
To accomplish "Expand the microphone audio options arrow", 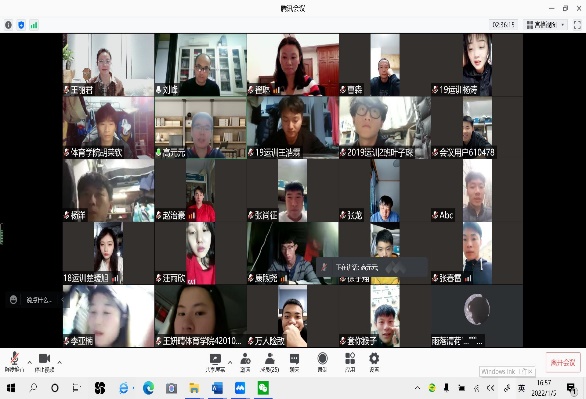I will [30, 362].
